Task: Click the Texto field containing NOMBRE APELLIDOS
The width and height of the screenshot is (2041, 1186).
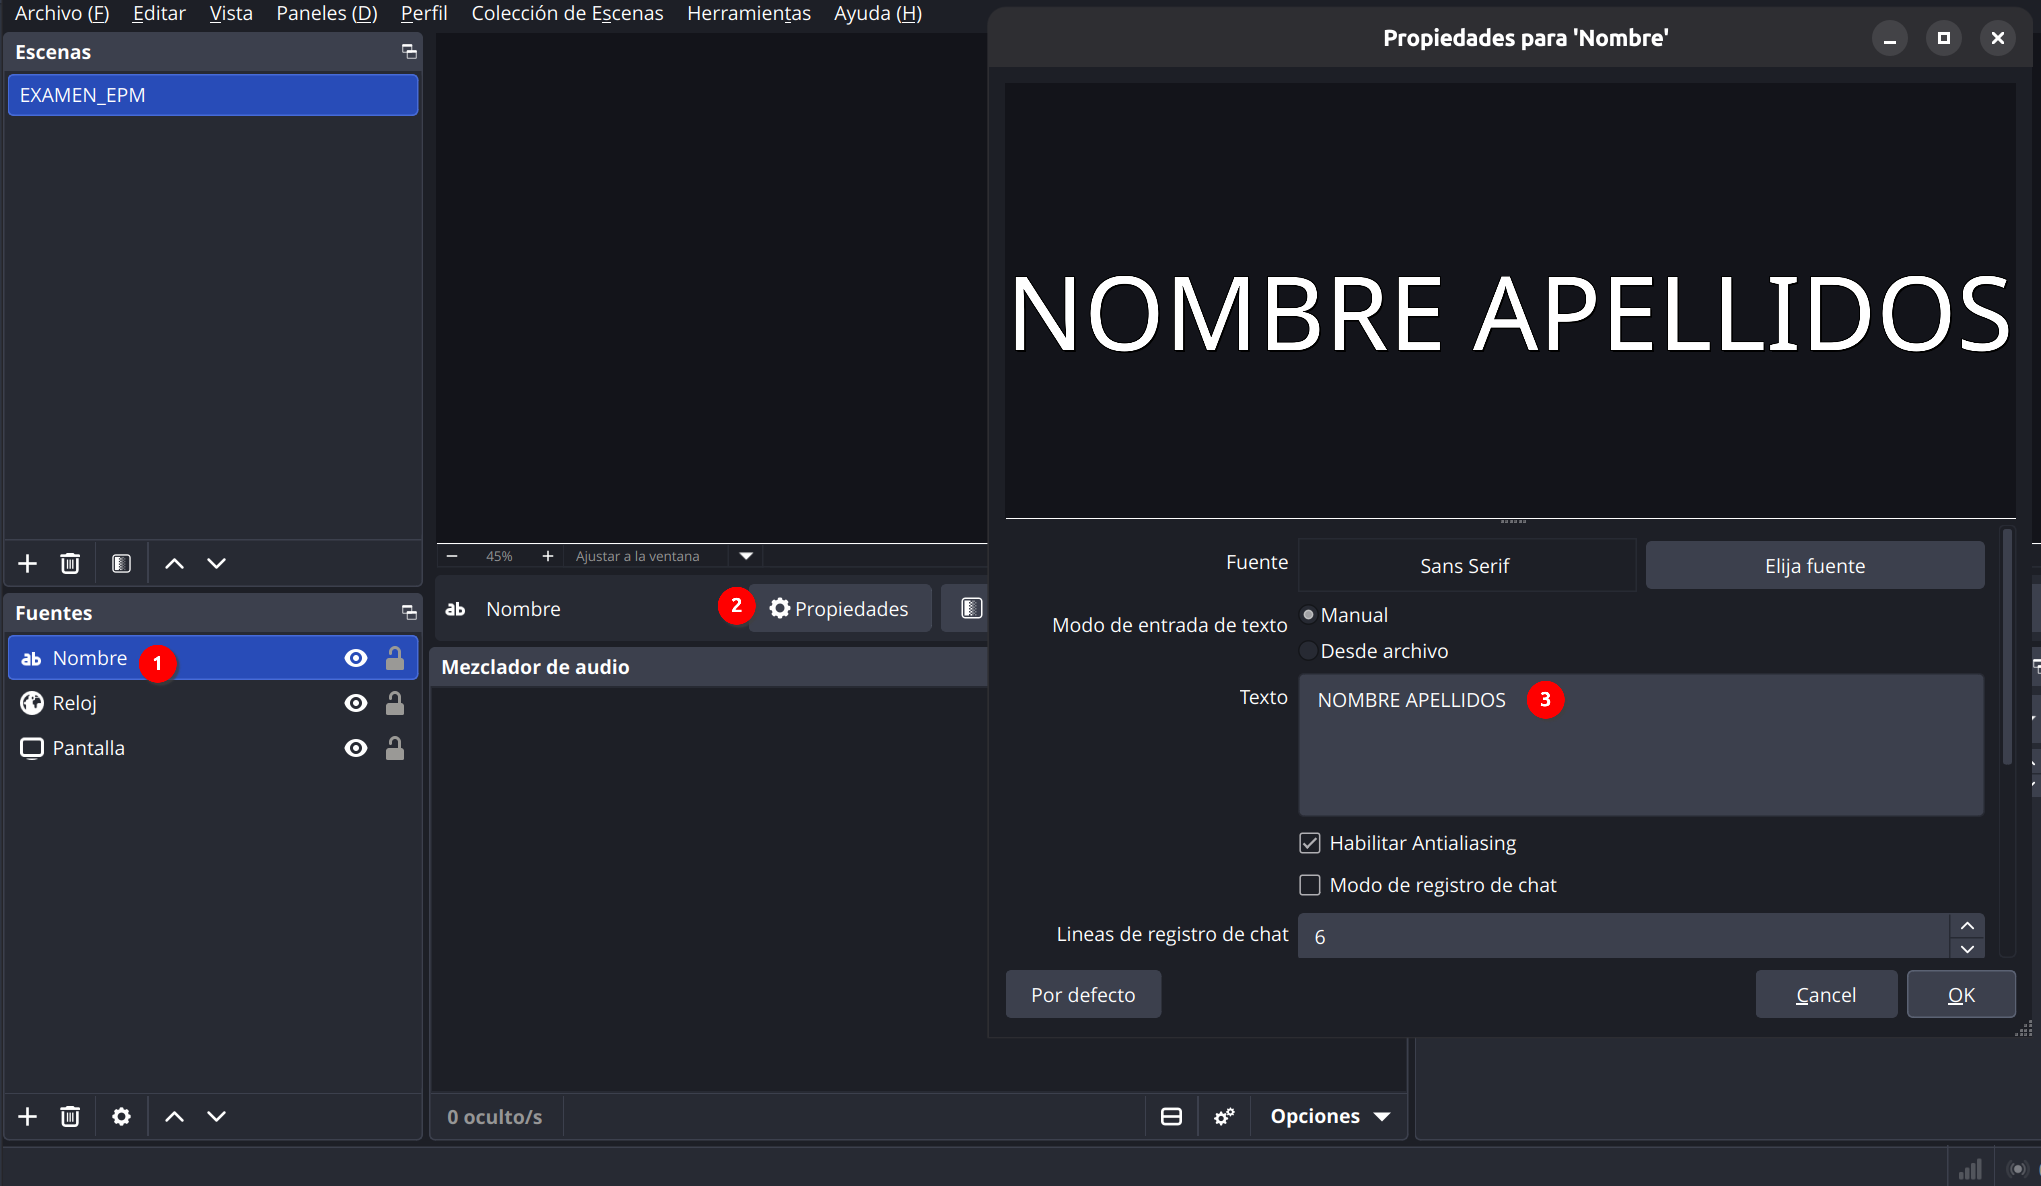Action: 1641,745
